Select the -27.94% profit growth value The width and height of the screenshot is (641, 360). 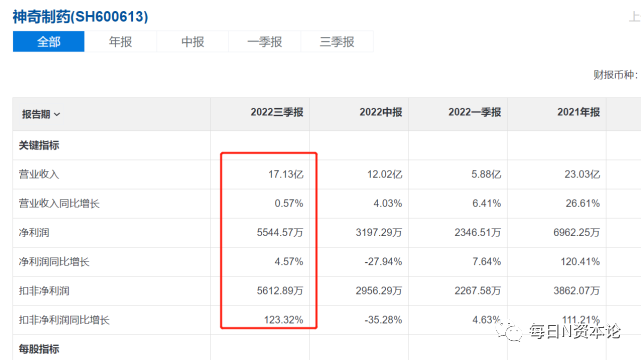pyautogui.click(x=383, y=262)
